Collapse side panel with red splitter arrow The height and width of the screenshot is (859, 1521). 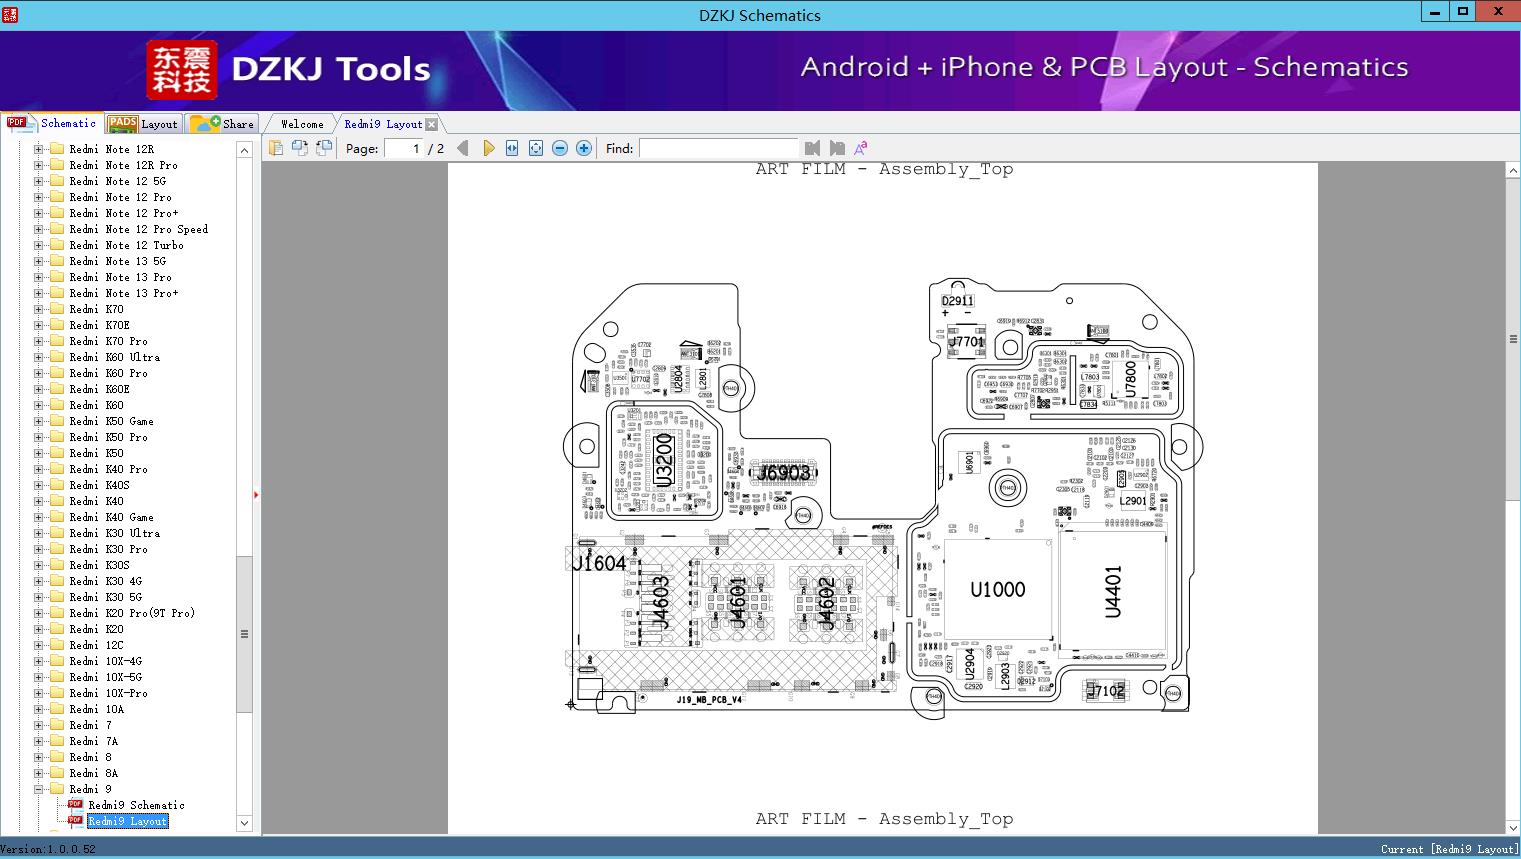coord(256,494)
